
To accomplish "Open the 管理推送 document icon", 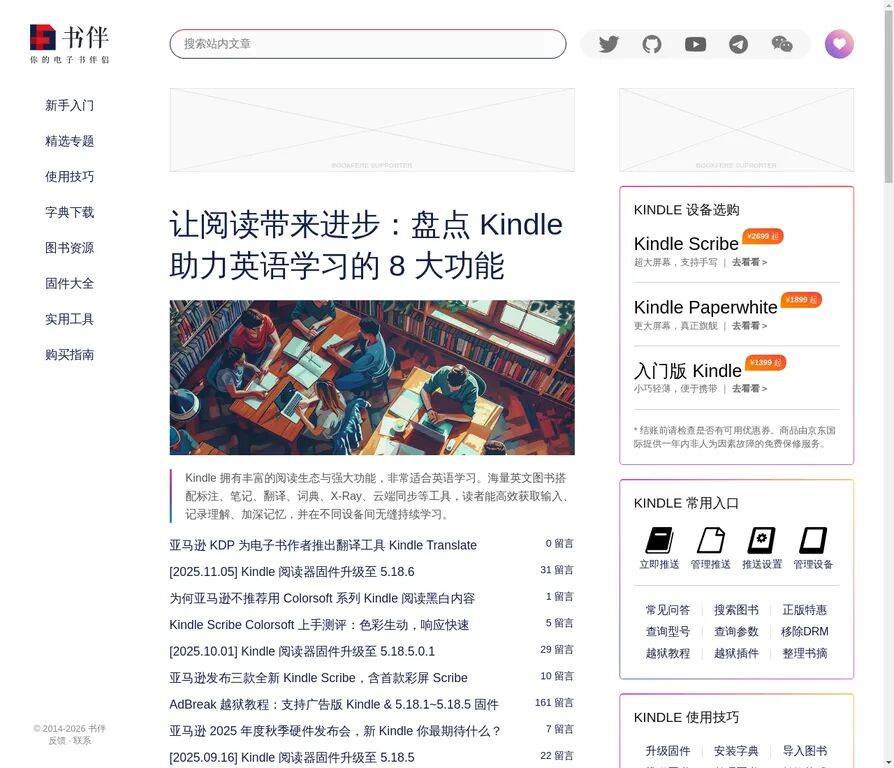I will (x=710, y=541).
